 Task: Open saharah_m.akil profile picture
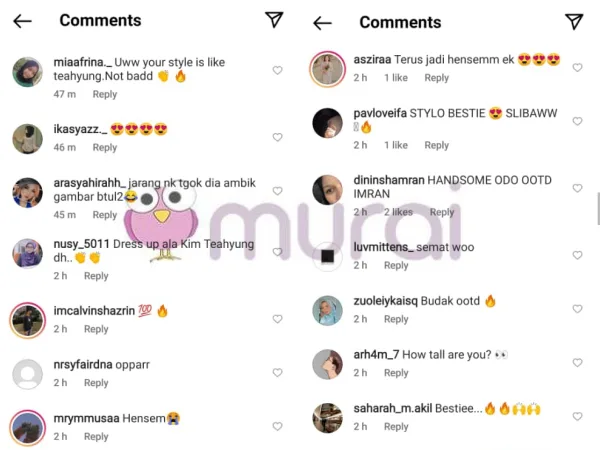[x=327, y=418]
